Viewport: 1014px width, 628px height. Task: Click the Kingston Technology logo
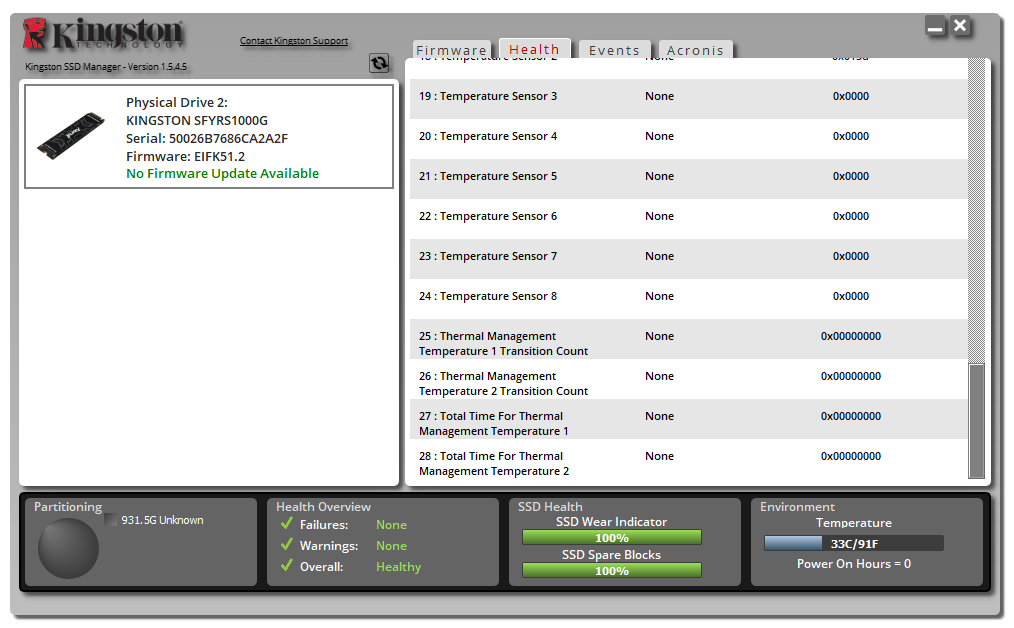tap(103, 34)
